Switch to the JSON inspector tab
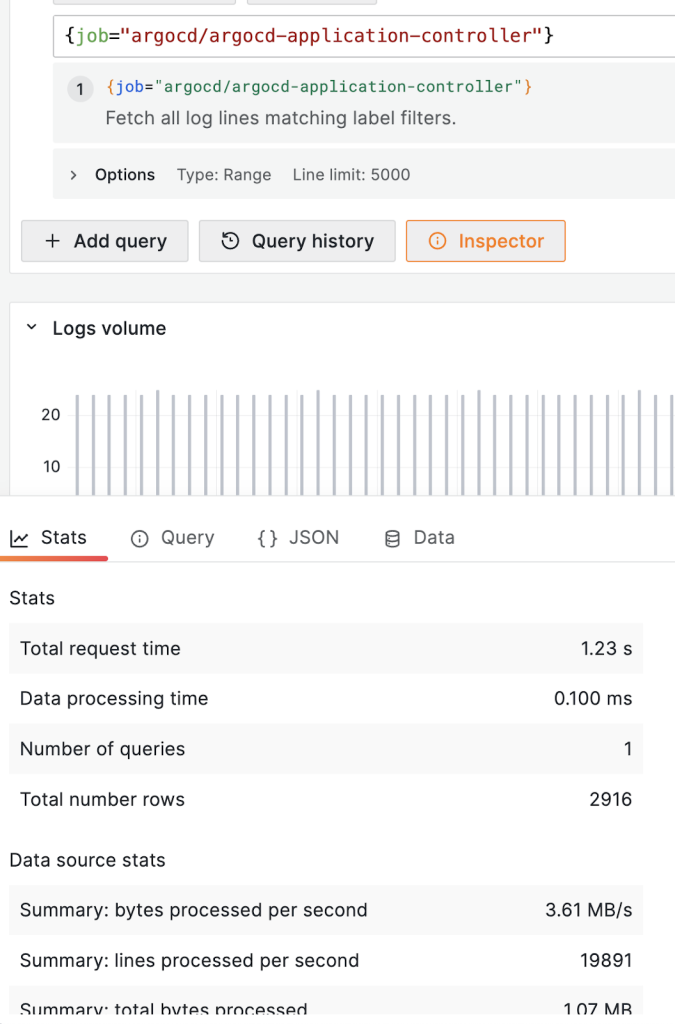 point(313,538)
